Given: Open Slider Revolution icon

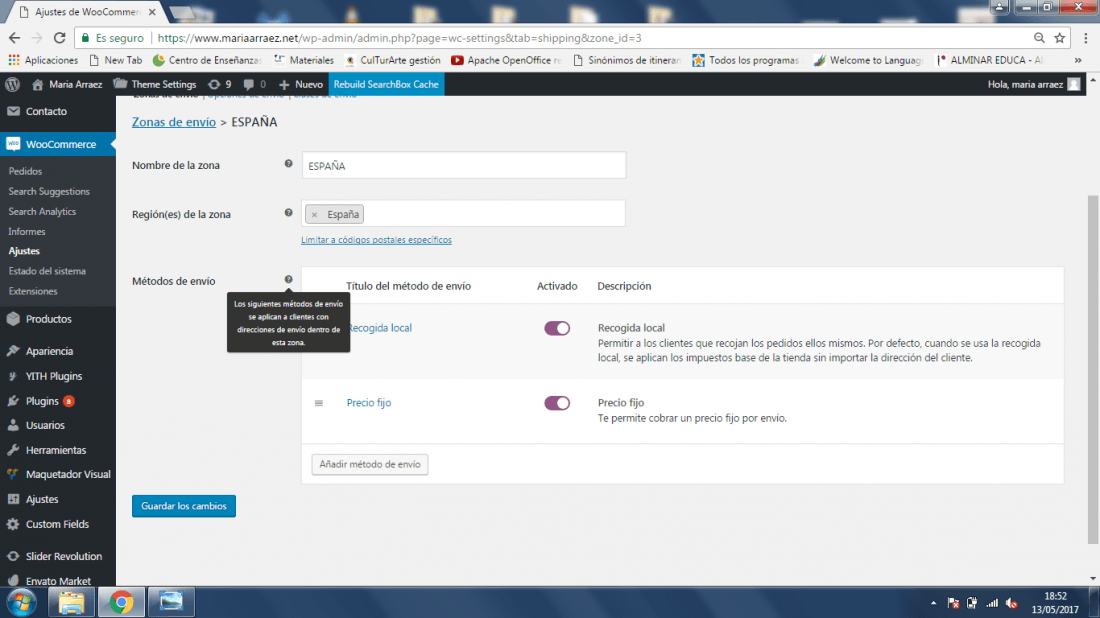Looking at the screenshot, I should click(13, 556).
